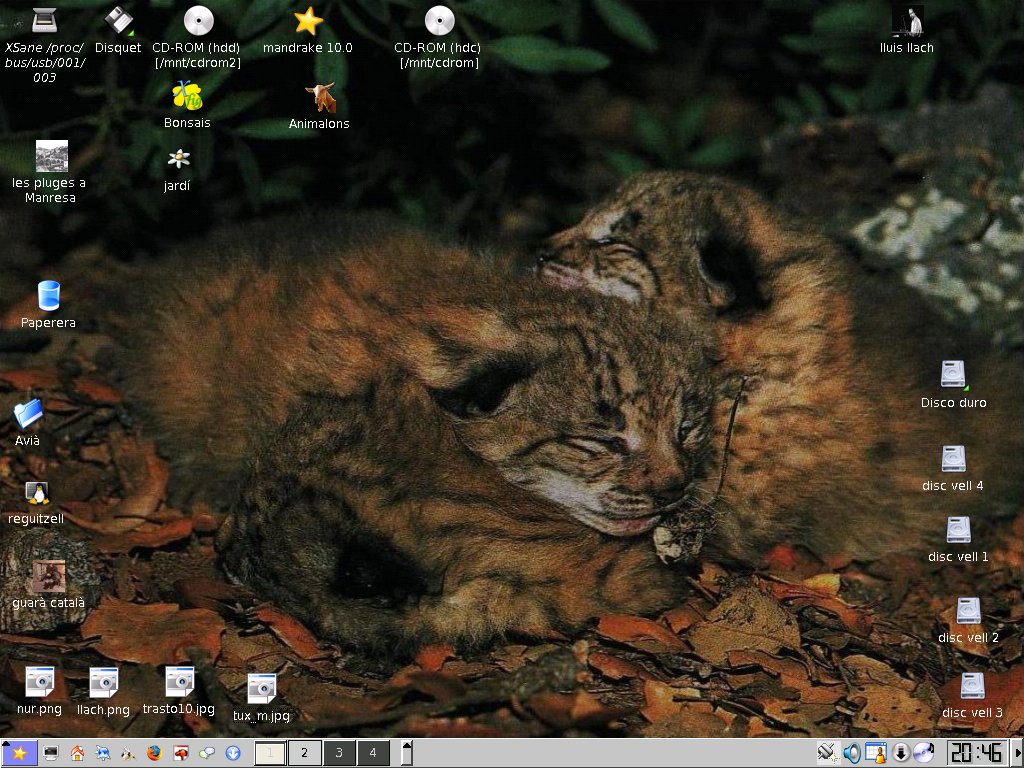Open the Disco duro drive icon
The image size is (1024, 768).
point(953,375)
